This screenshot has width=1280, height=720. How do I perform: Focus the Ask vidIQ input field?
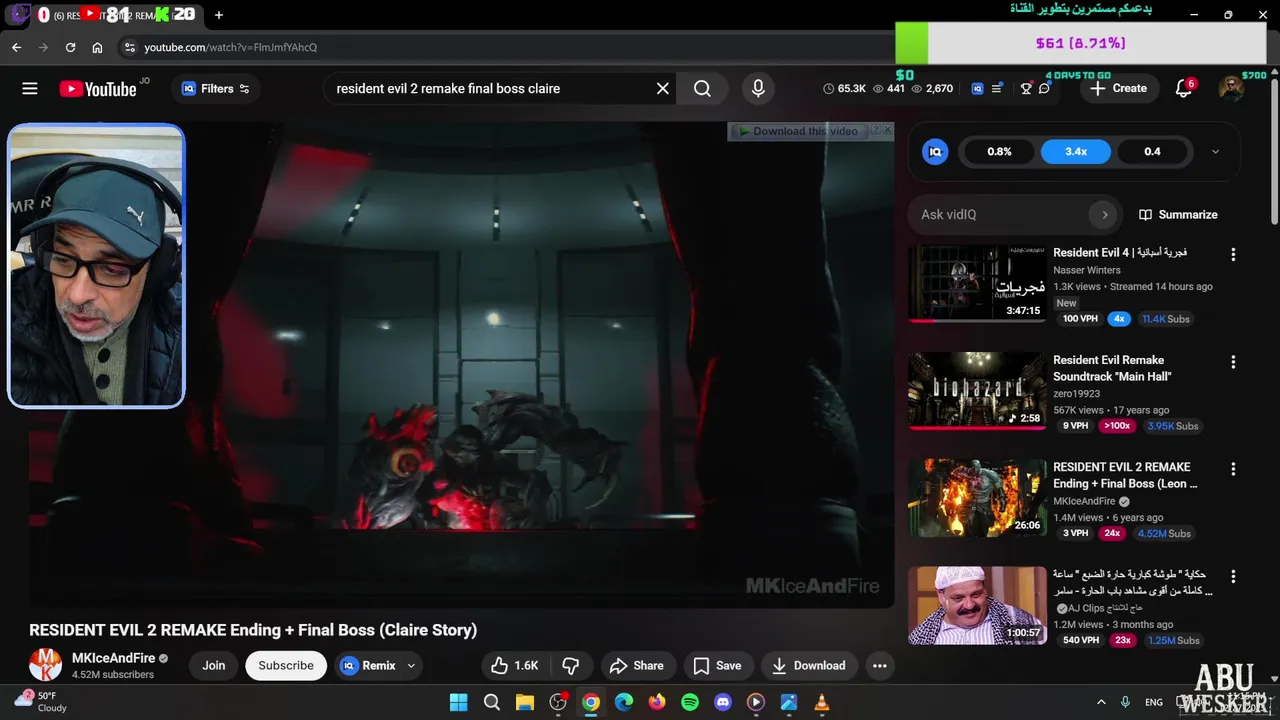coord(1000,214)
